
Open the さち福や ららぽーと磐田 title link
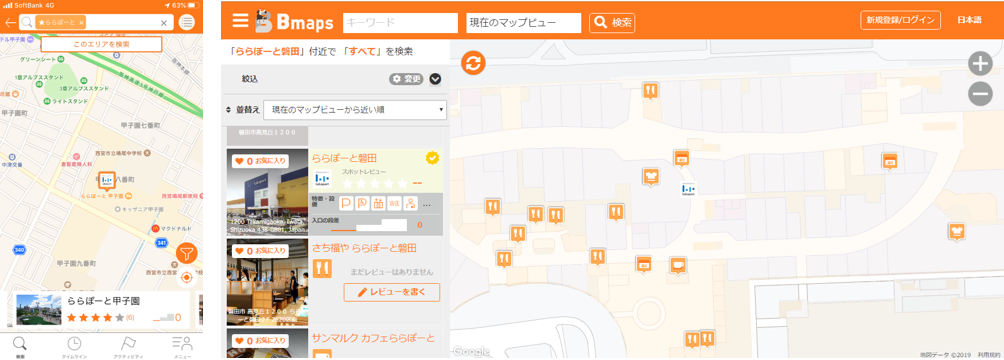pos(364,248)
